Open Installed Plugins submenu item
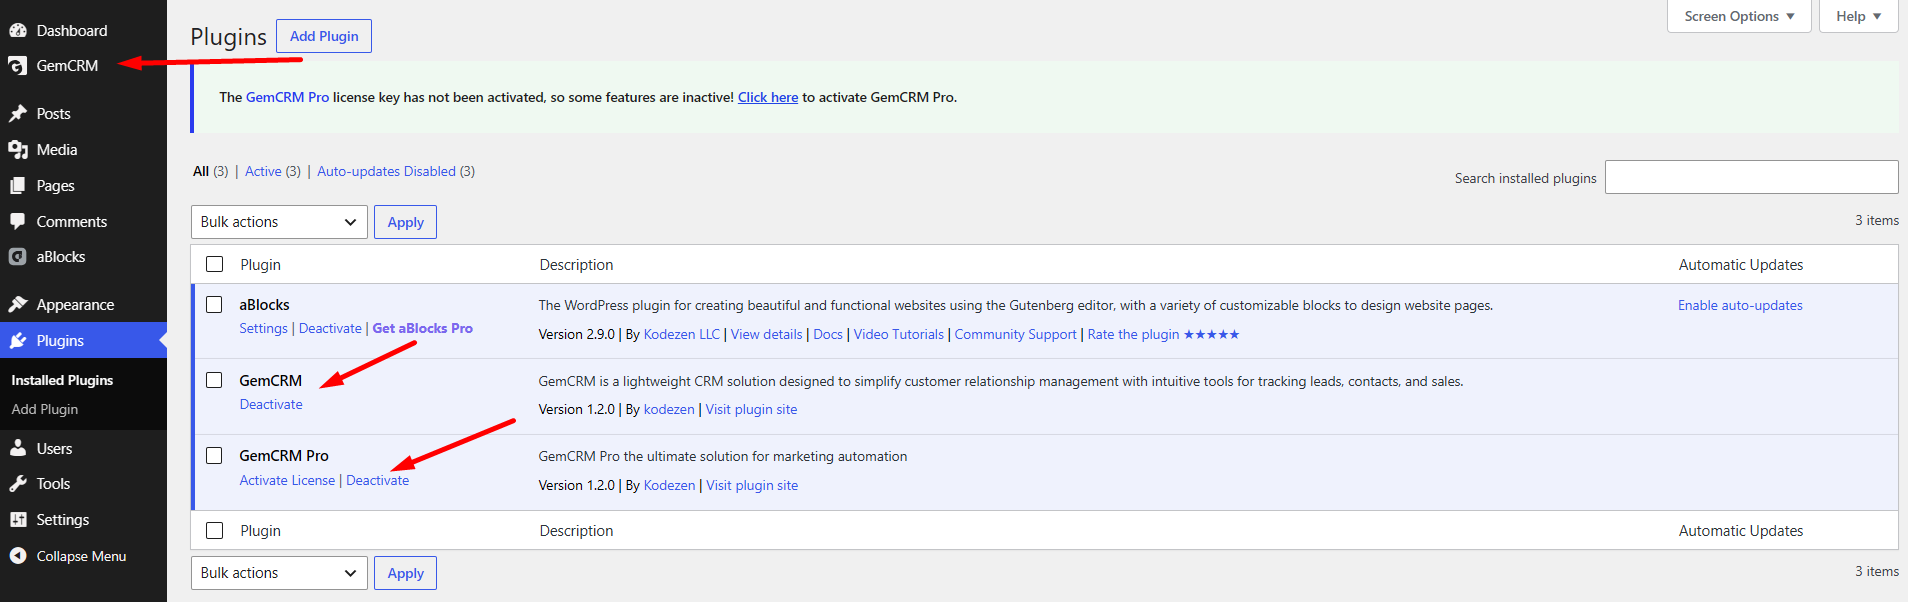Screen dimensions: 1908x602 click(x=62, y=380)
